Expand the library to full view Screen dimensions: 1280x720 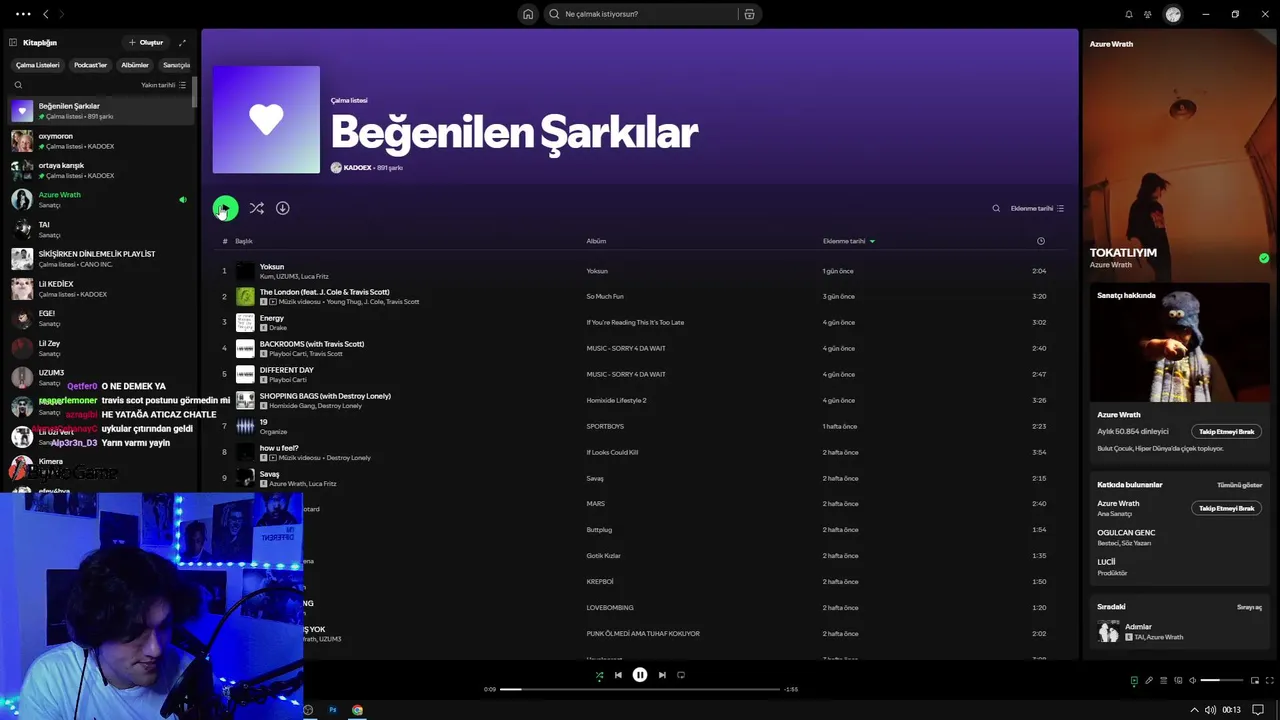point(182,43)
